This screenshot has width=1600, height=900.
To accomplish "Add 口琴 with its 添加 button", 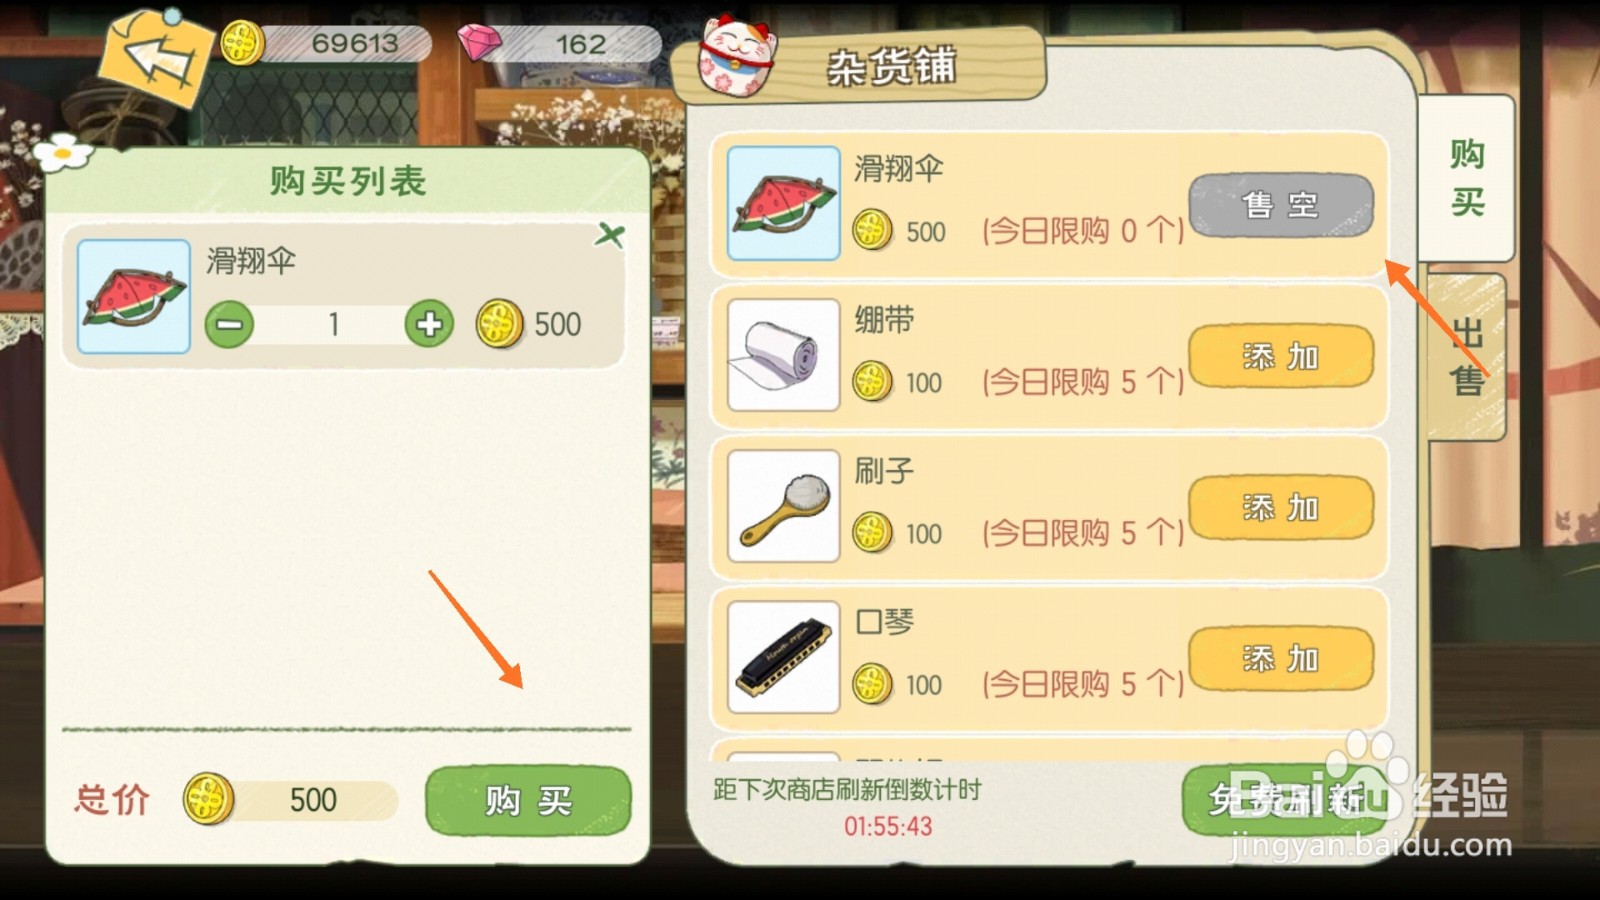I will point(1281,658).
